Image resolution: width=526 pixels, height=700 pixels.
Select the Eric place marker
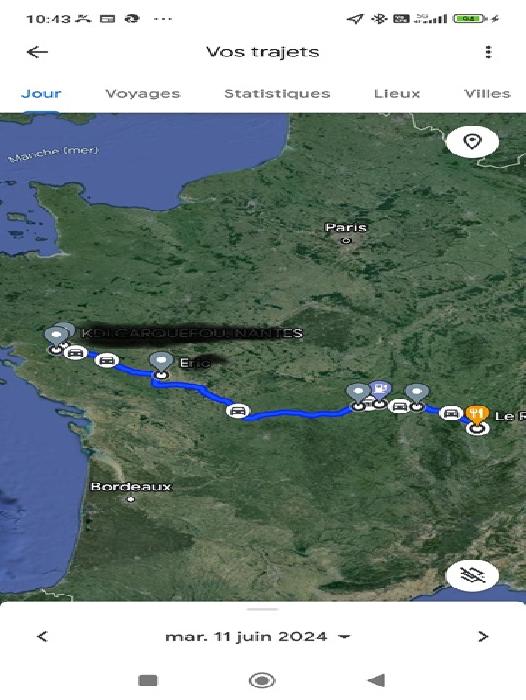click(x=161, y=361)
